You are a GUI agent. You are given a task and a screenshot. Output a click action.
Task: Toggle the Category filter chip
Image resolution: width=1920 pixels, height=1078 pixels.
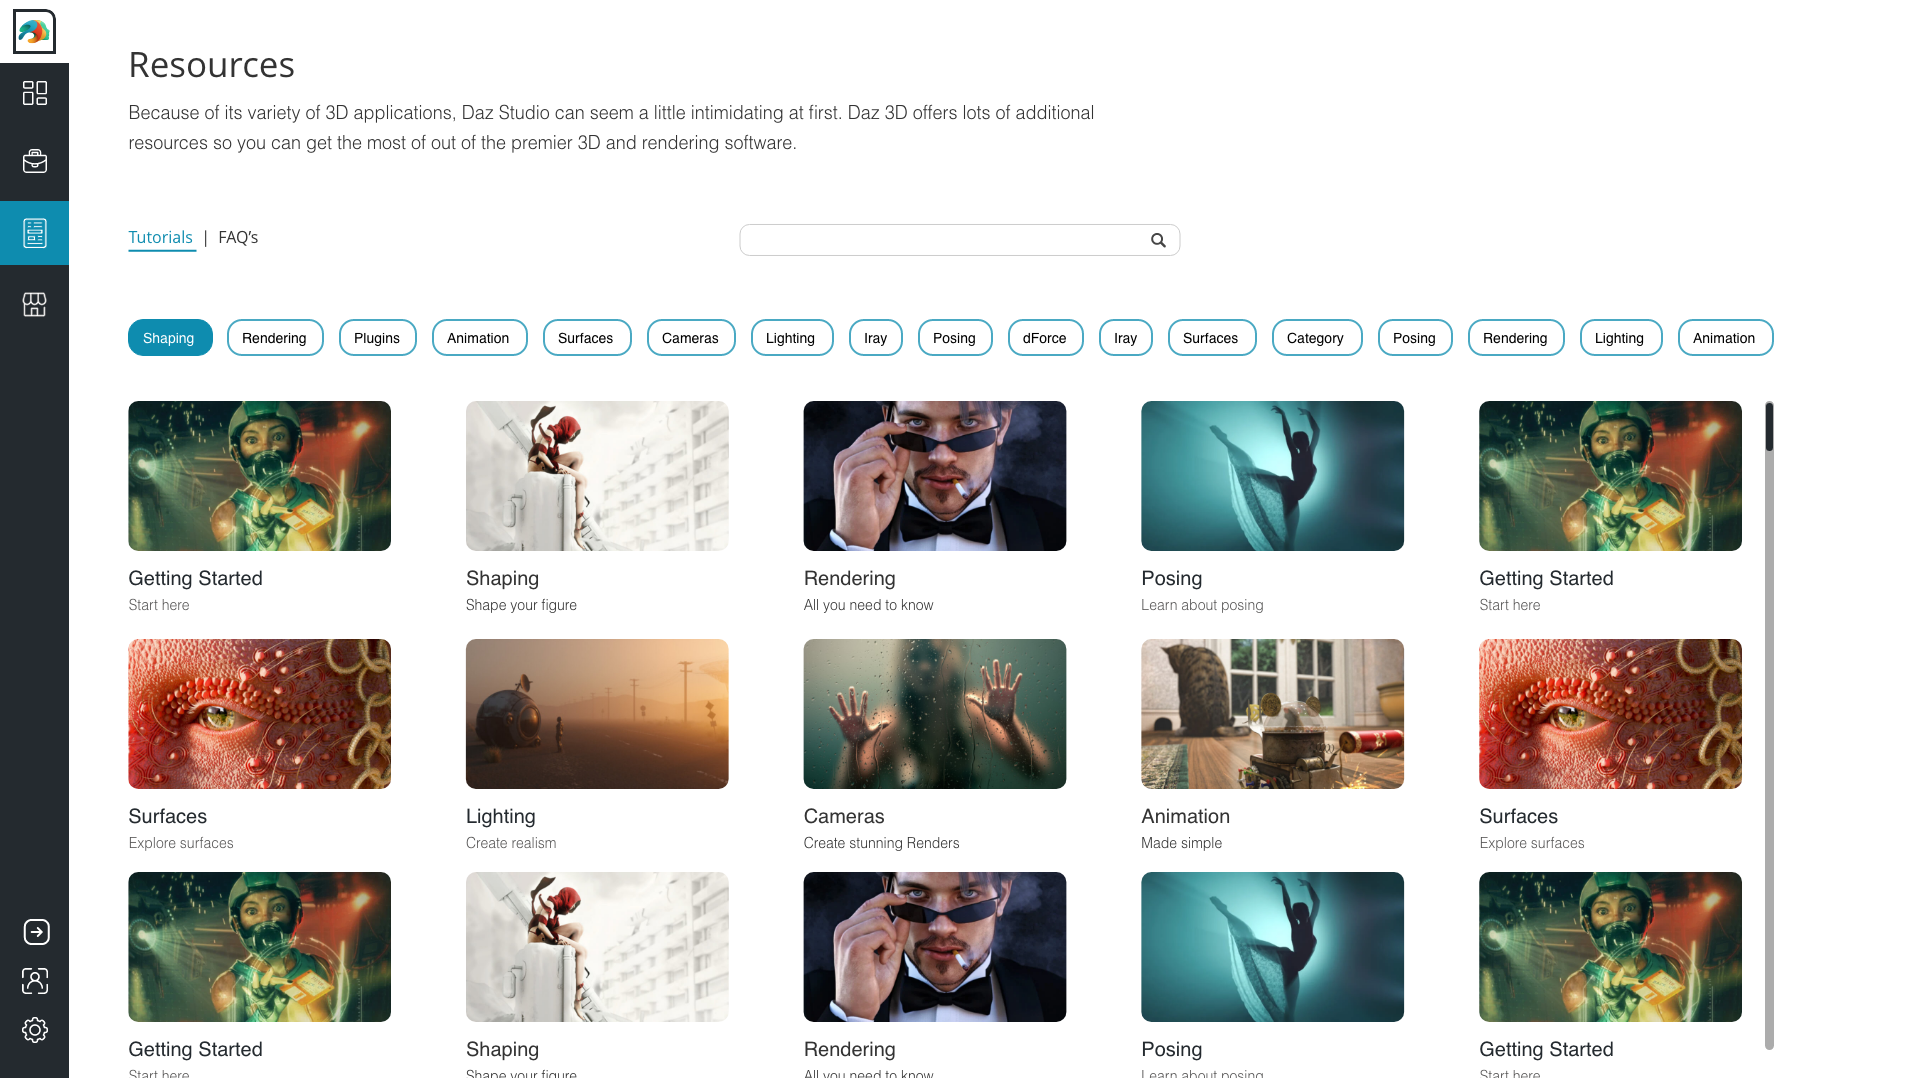[x=1316, y=338]
